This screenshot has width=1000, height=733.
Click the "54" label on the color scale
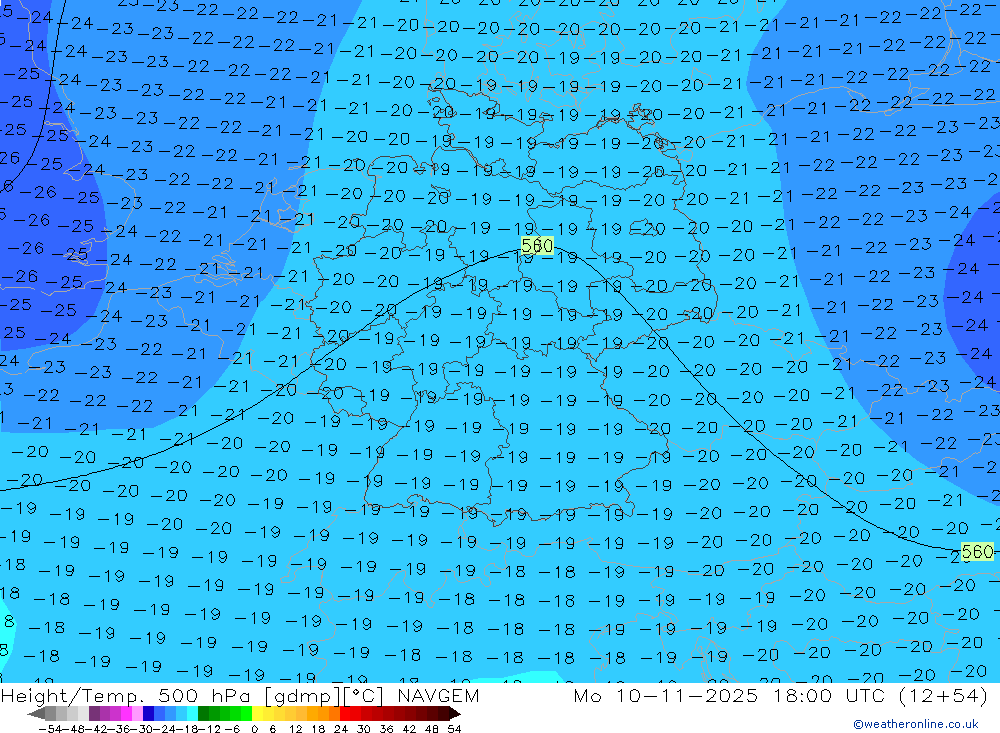click(x=454, y=729)
